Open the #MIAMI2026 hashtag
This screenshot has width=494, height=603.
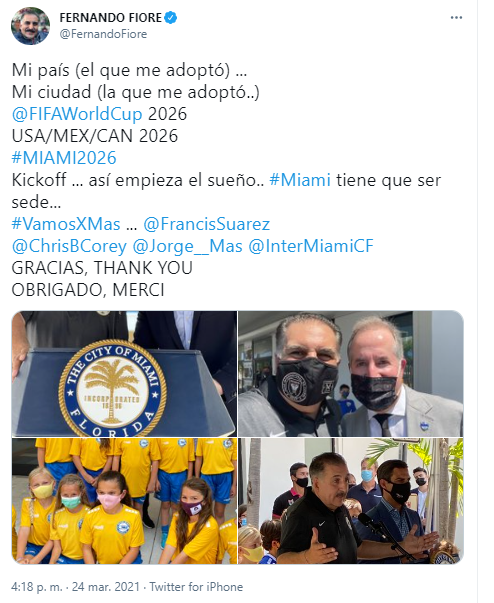tap(64, 158)
